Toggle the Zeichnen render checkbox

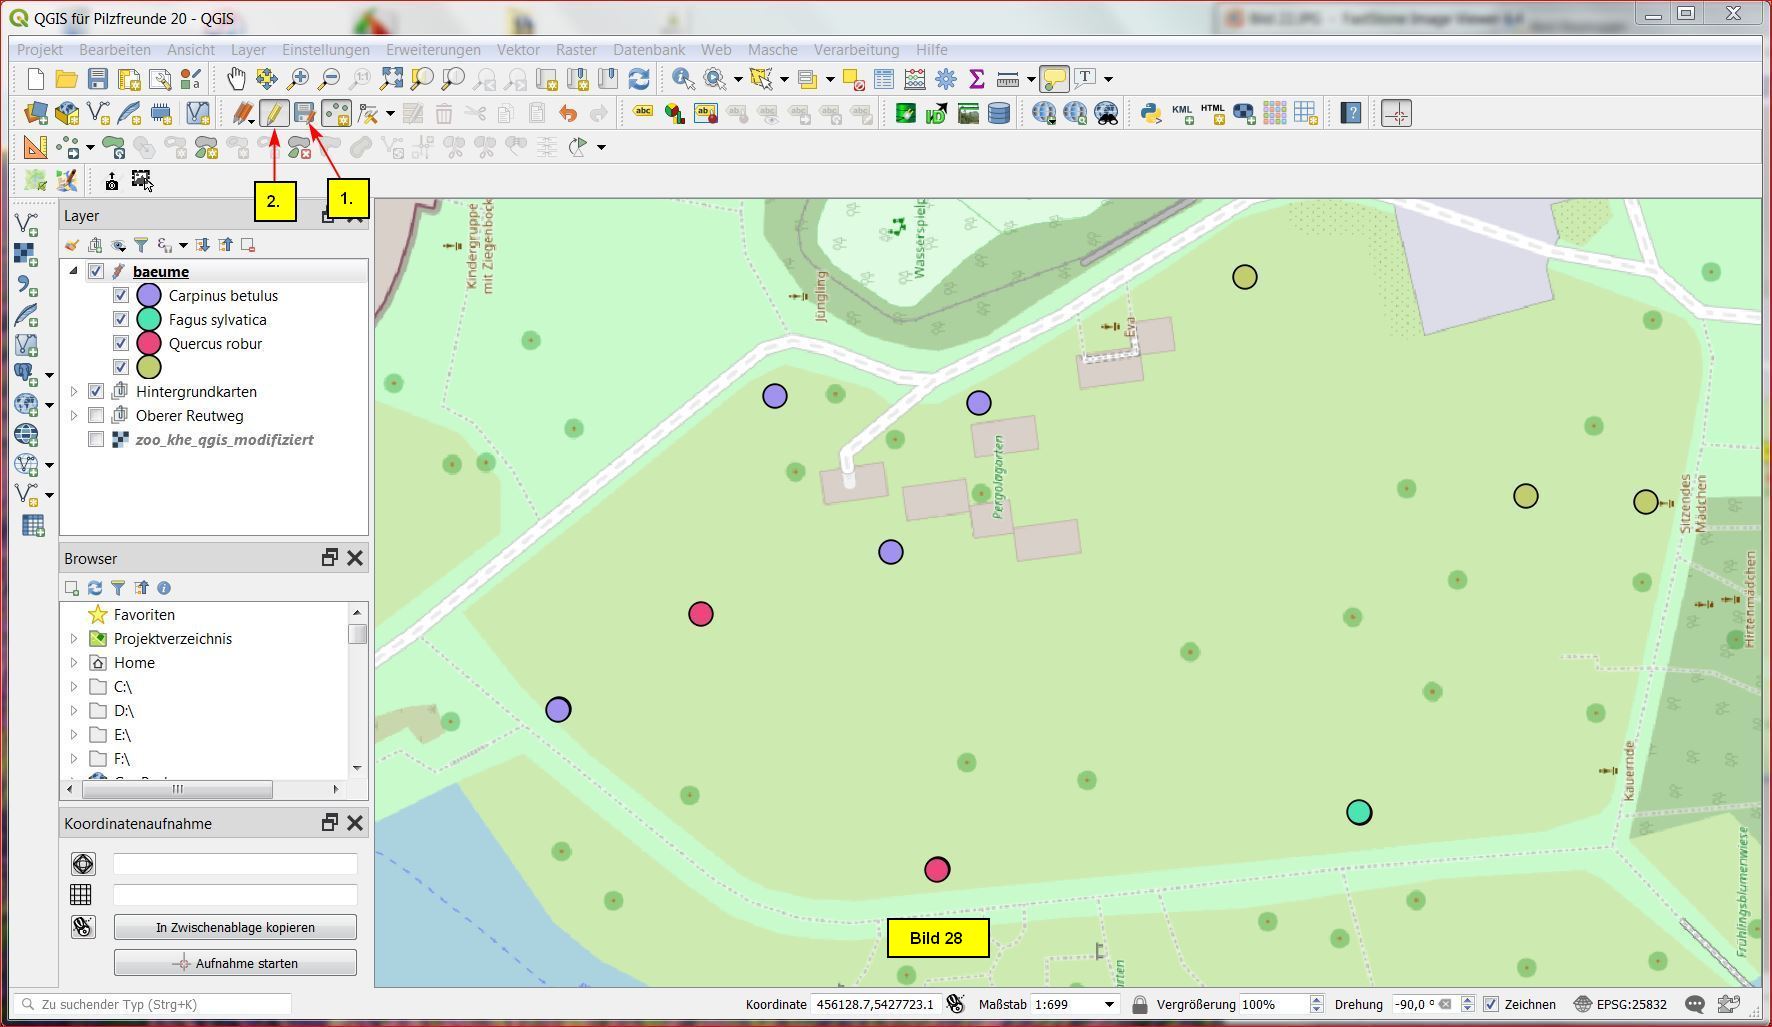click(1491, 1004)
